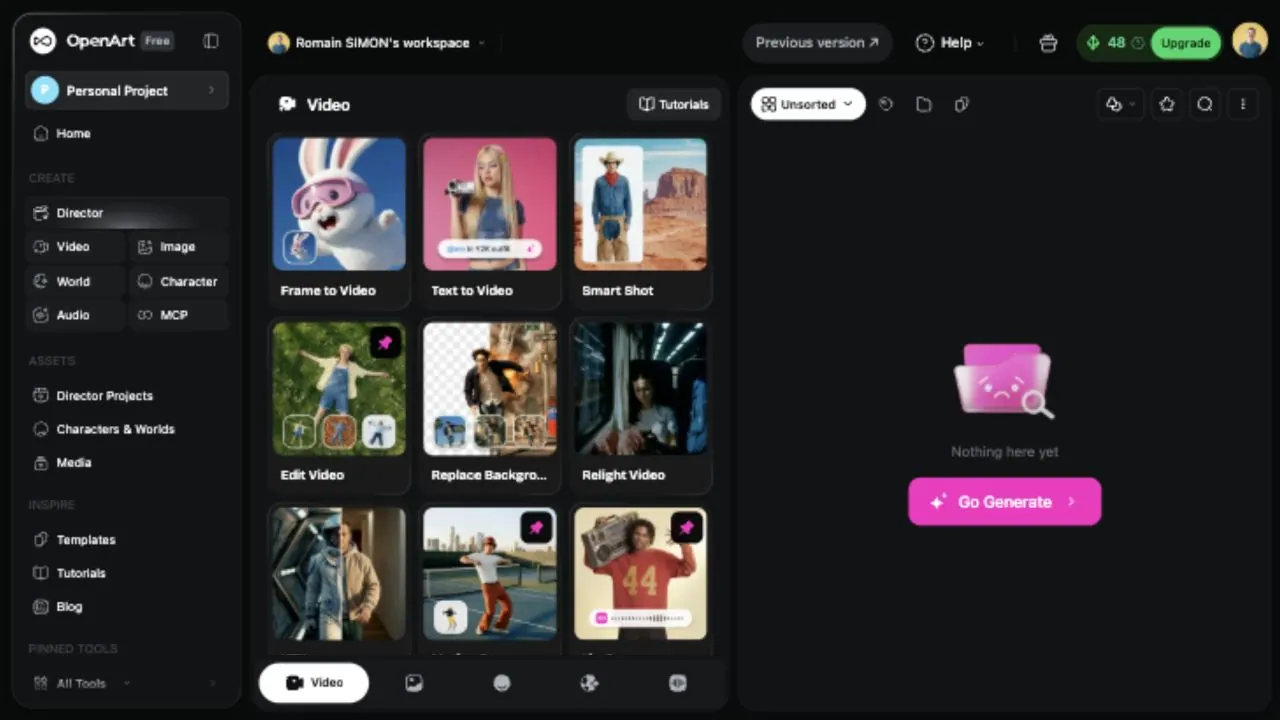Open Director Projects under Assets

(x=126, y=396)
